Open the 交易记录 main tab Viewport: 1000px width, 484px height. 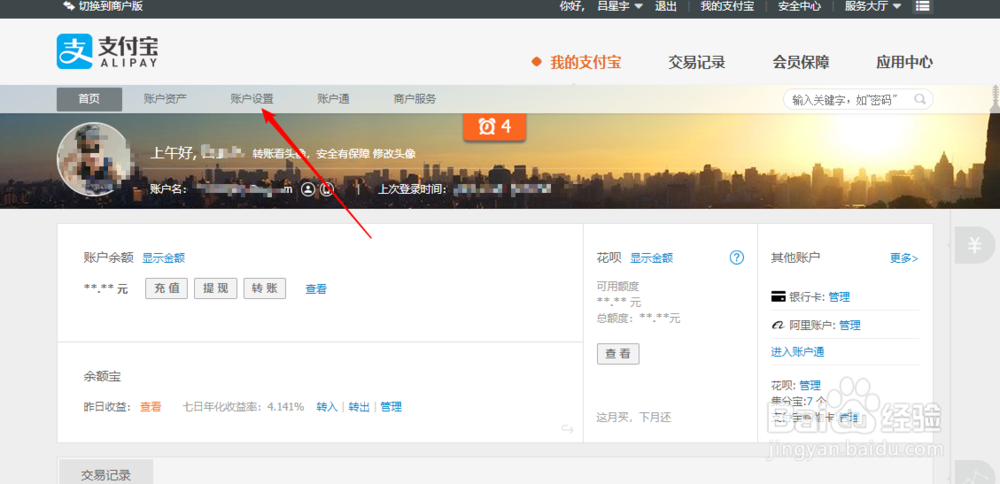[x=696, y=62]
